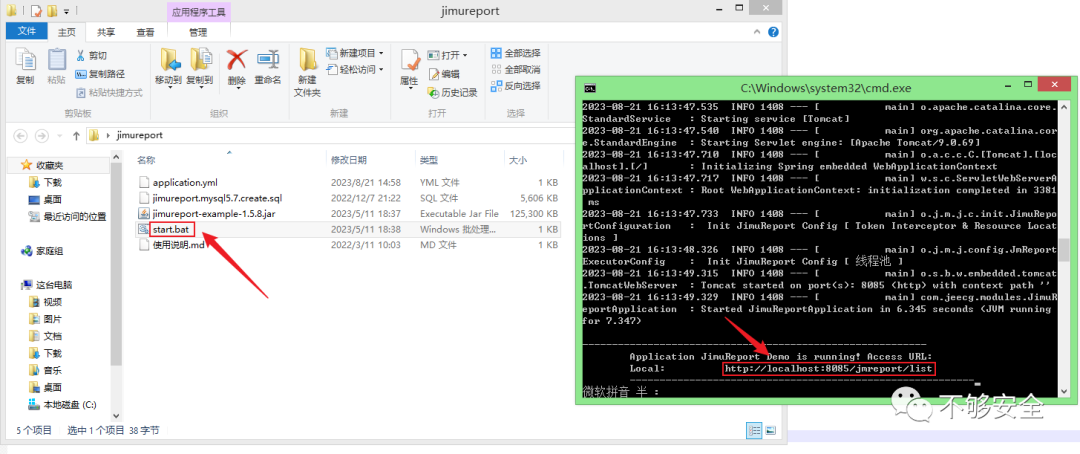The image size is (1080, 454).
Task: Click History (历史记录) in ribbon
Action: [453, 92]
